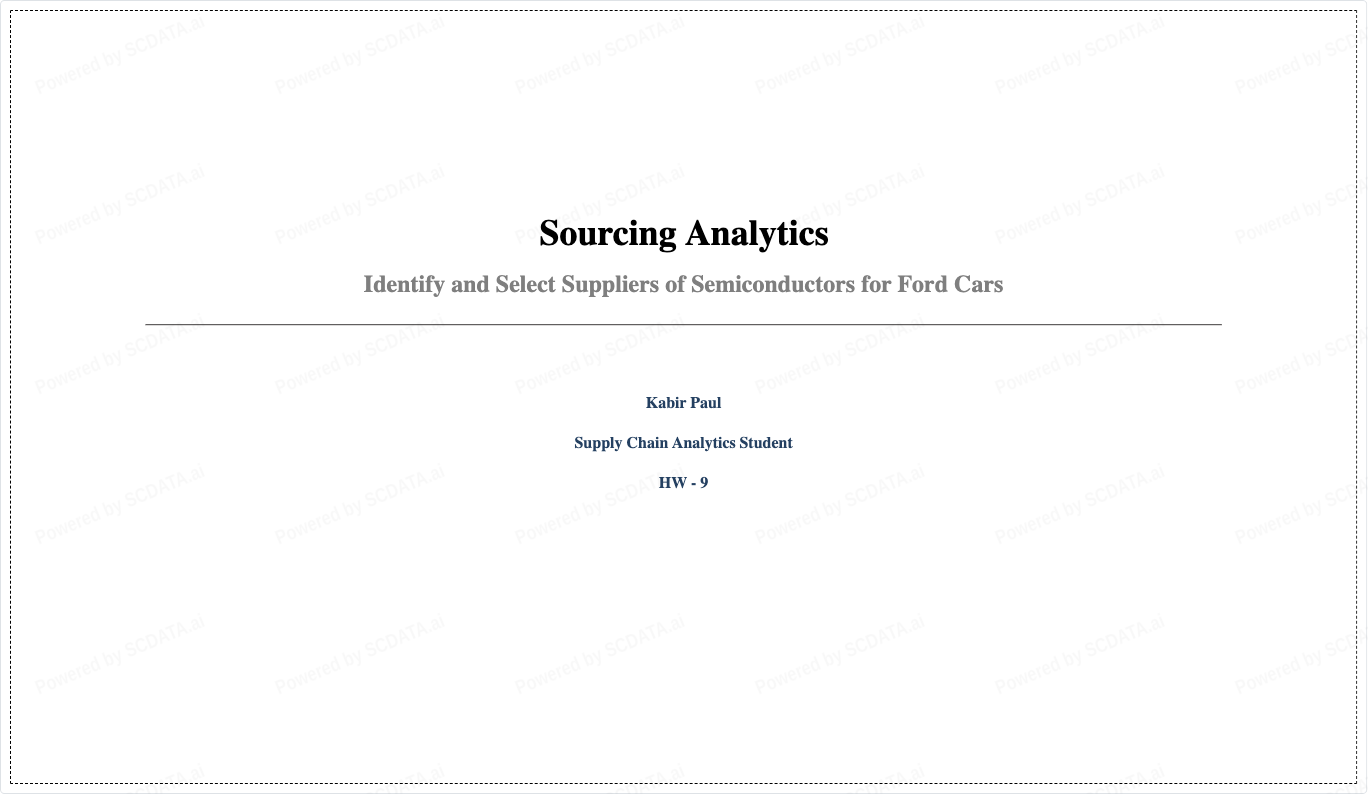Click the word "Identify" in the subtitle
This screenshot has height=794, width=1368.
click(x=404, y=285)
